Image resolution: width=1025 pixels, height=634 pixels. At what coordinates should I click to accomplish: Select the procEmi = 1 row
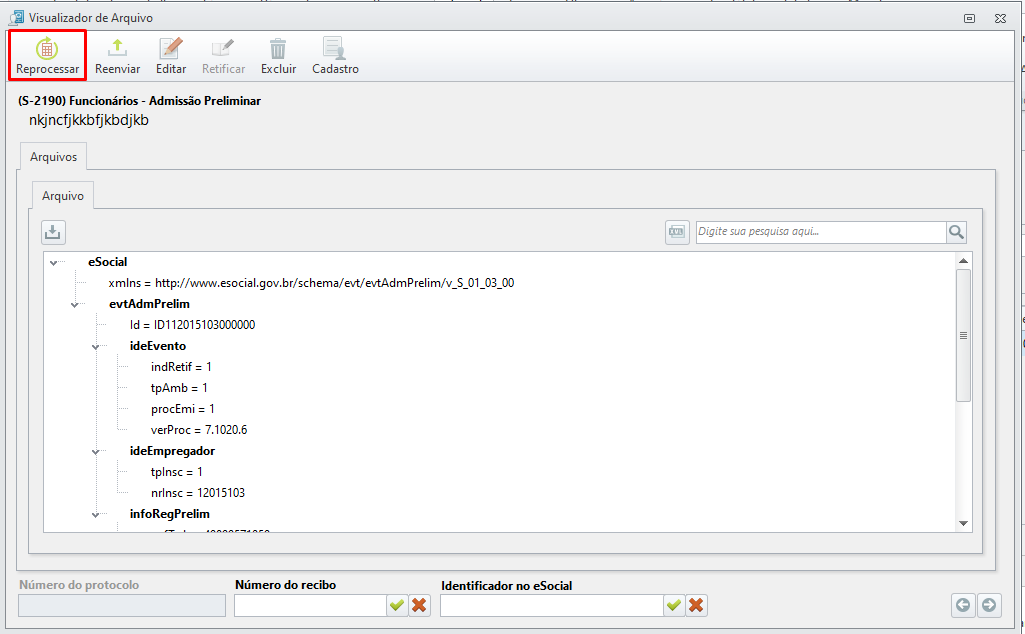[182, 409]
